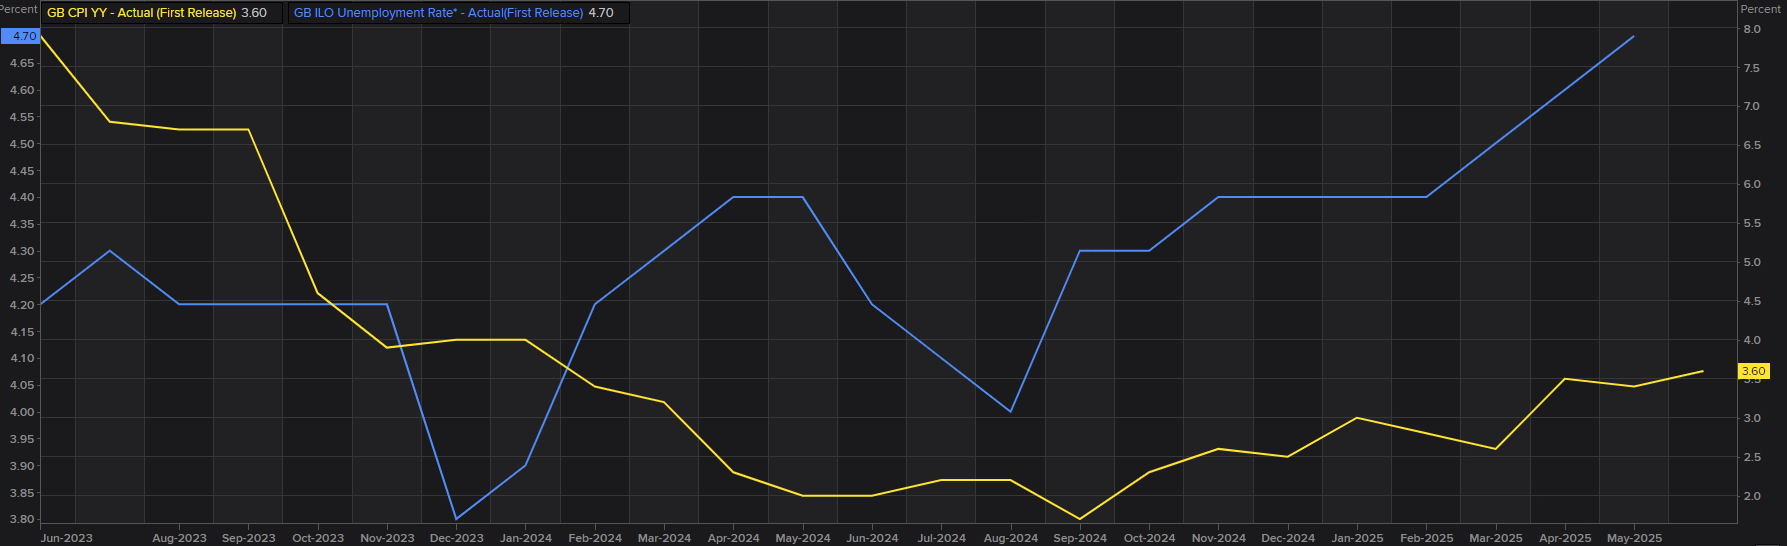
Task: Click the left axis Percent label
Action: tap(19, 9)
